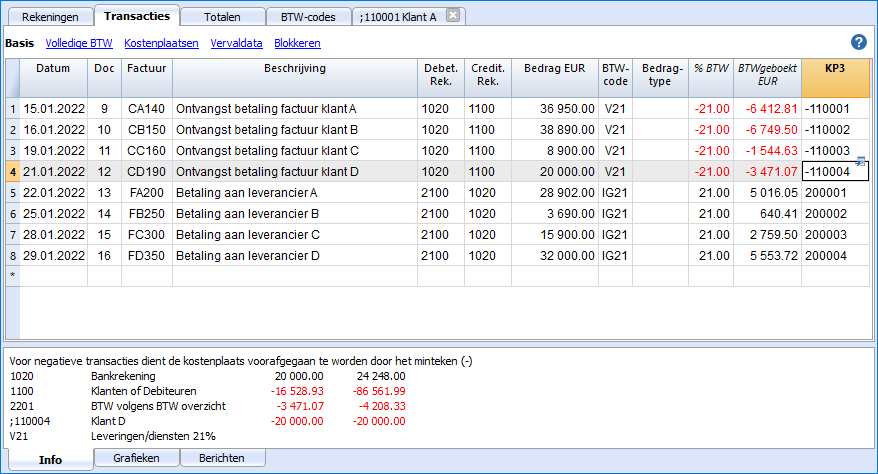
Task: Click date cell 25.01.2022
Action: coord(53,214)
